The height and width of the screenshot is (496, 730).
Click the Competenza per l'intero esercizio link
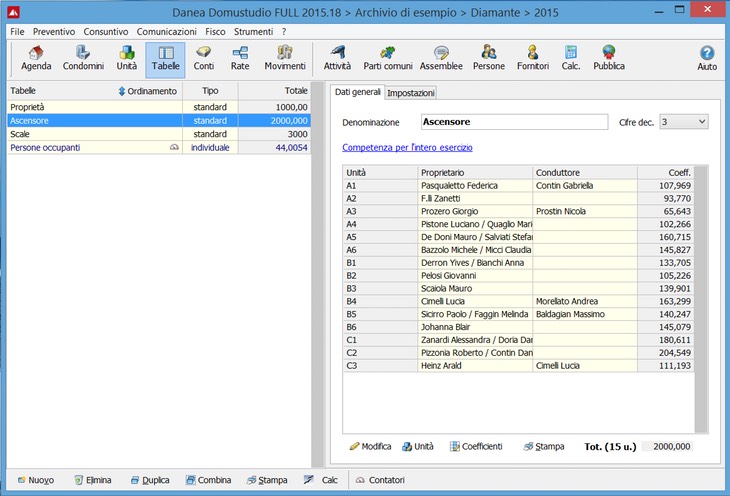[x=407, y=147]
